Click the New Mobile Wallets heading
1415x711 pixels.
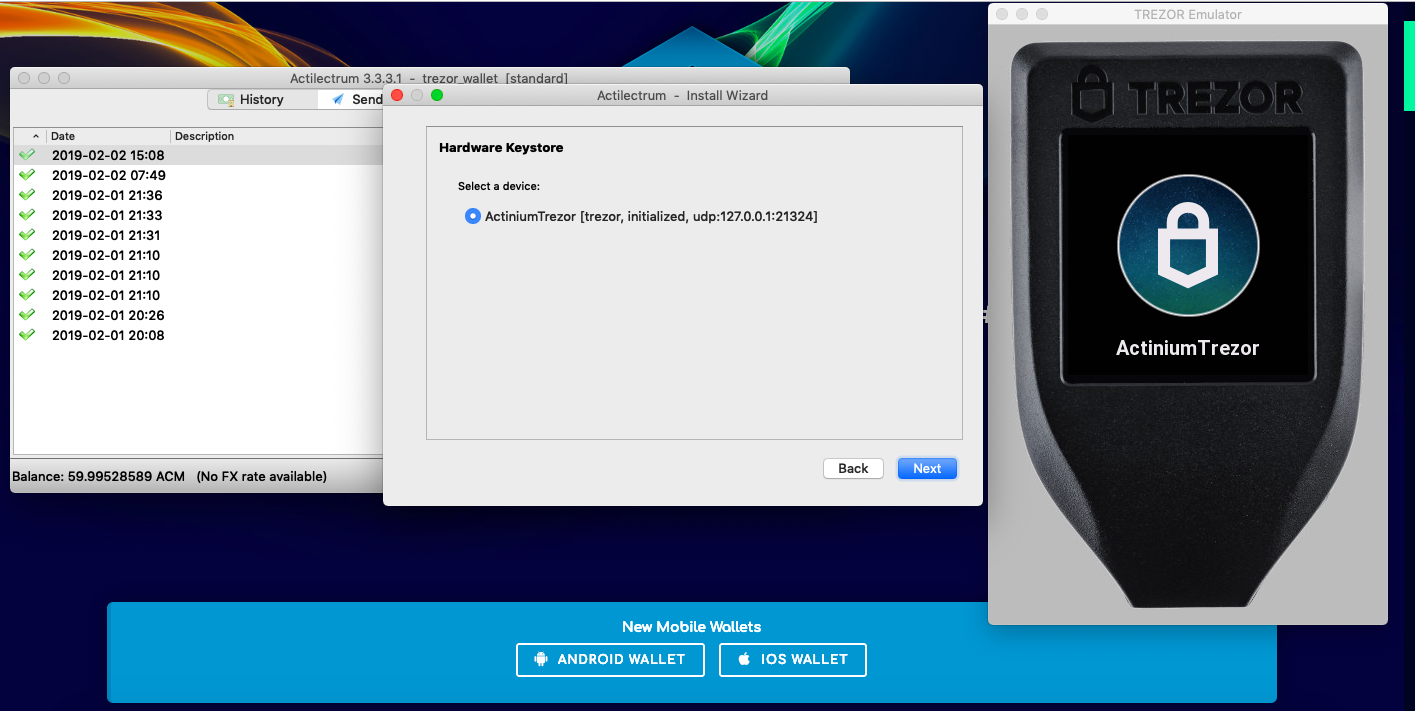point(691,627)
